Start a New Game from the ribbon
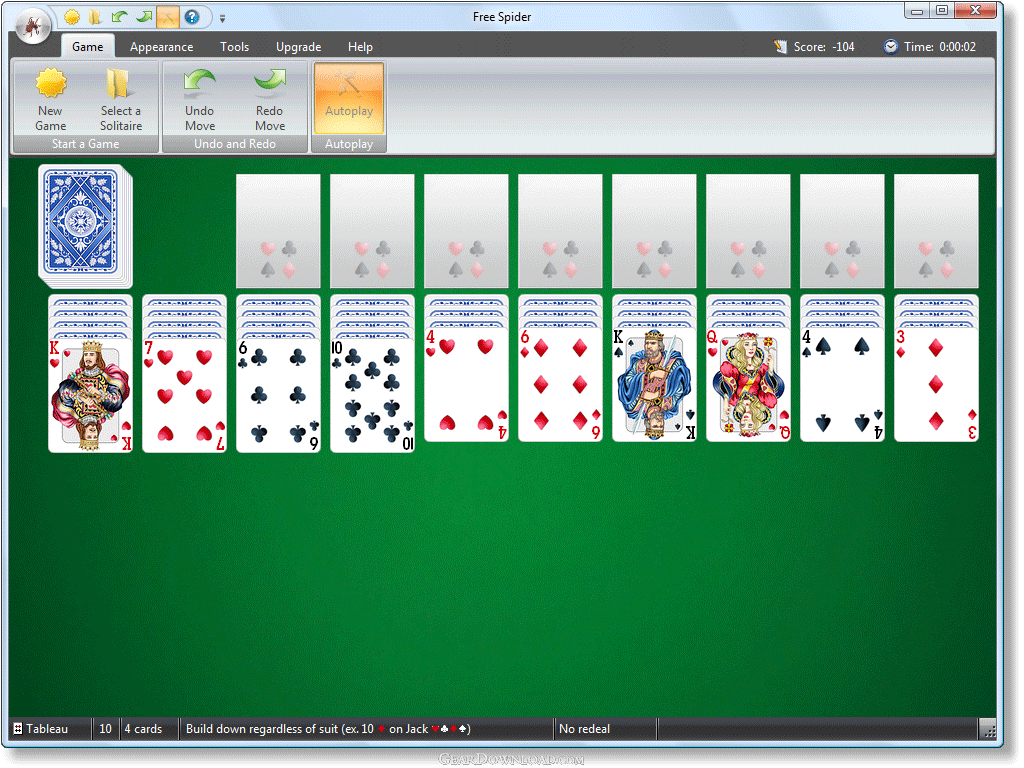 [50, 99]
